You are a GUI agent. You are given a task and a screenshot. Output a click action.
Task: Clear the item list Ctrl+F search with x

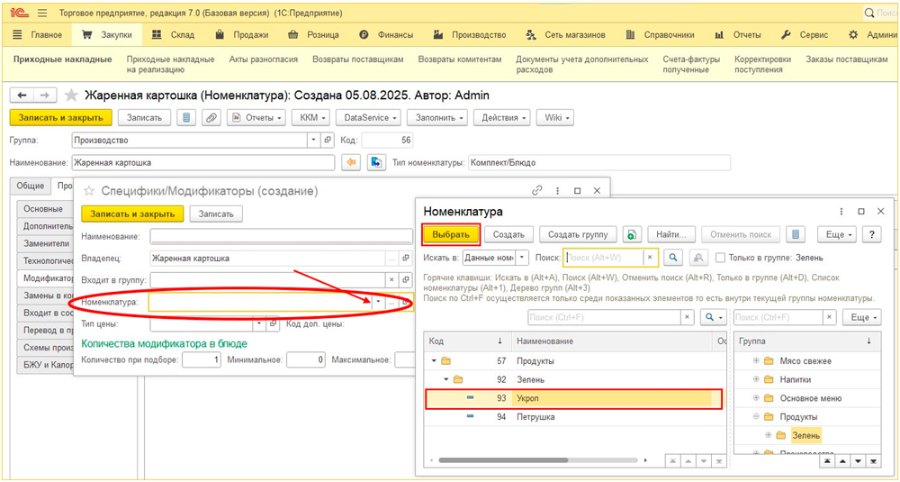click(x=688, y=317)
